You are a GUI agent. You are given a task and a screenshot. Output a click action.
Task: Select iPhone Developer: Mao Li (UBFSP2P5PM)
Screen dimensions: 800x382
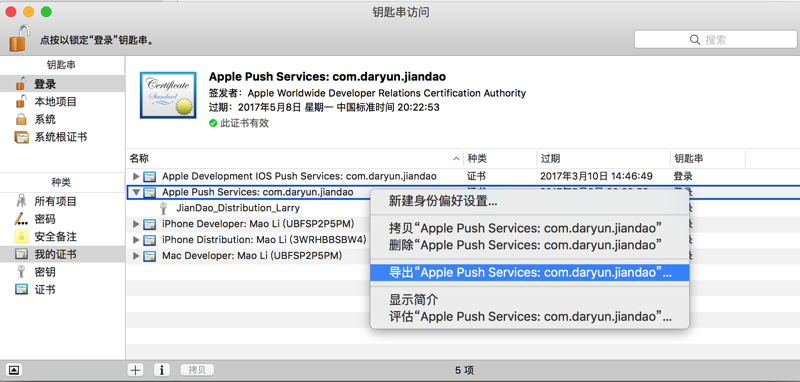258,224
